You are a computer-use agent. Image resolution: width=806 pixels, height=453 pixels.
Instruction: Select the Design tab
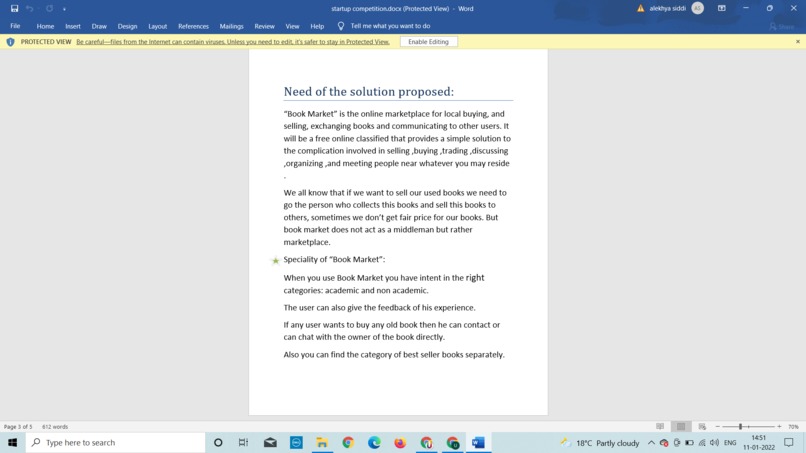click(x=127, y=26)
